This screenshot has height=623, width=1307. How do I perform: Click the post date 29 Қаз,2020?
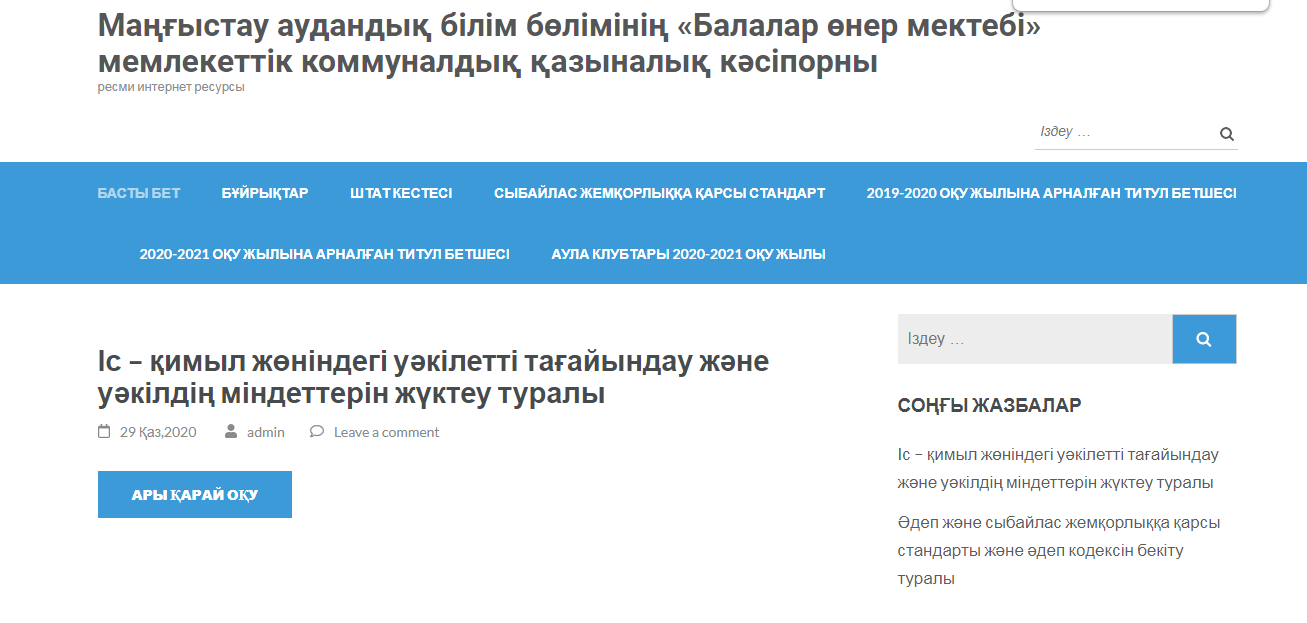(x=158, y=432)
